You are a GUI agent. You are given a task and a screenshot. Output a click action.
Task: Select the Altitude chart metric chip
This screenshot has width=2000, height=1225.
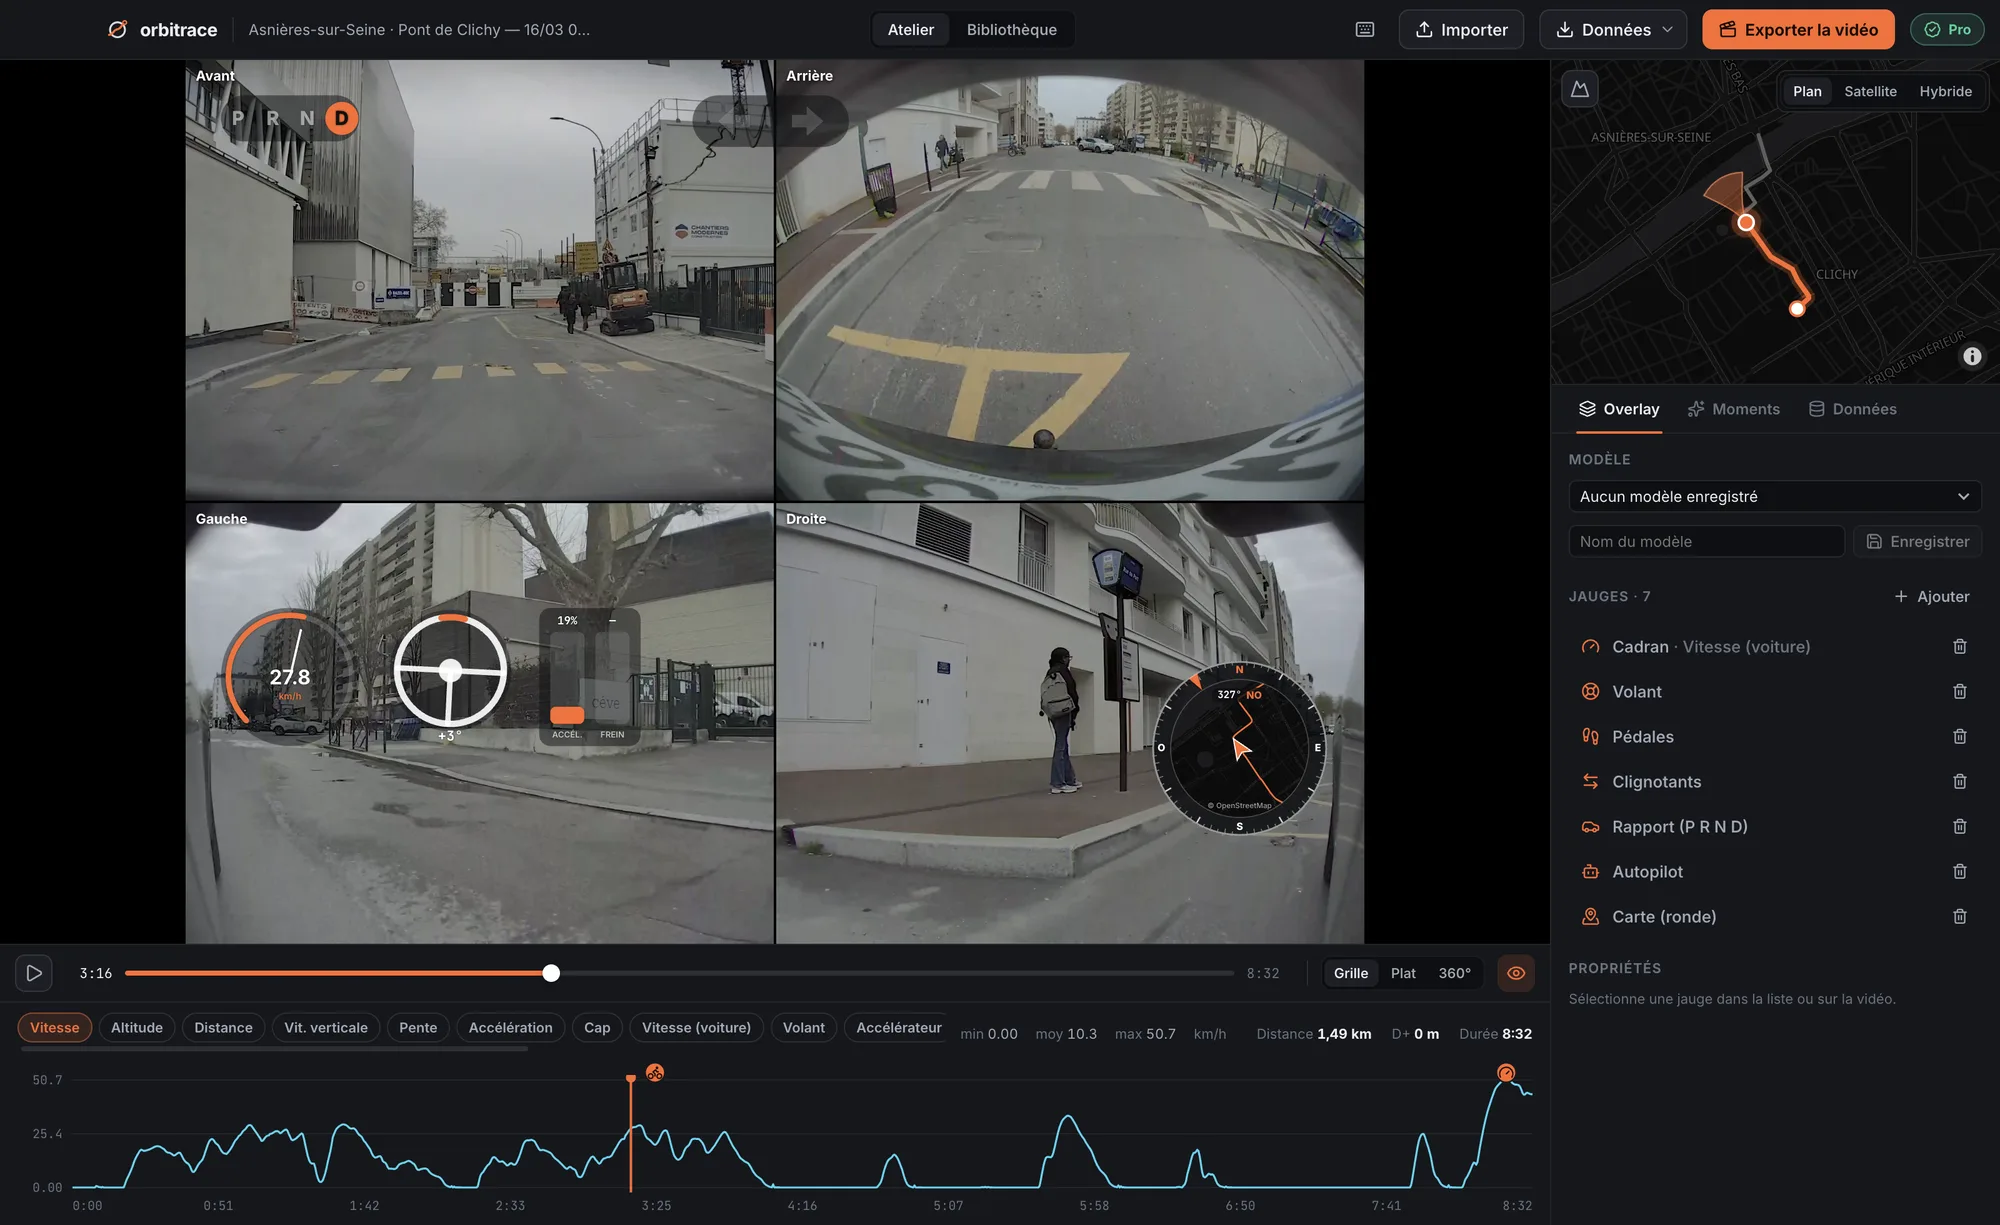[137, 1027]
